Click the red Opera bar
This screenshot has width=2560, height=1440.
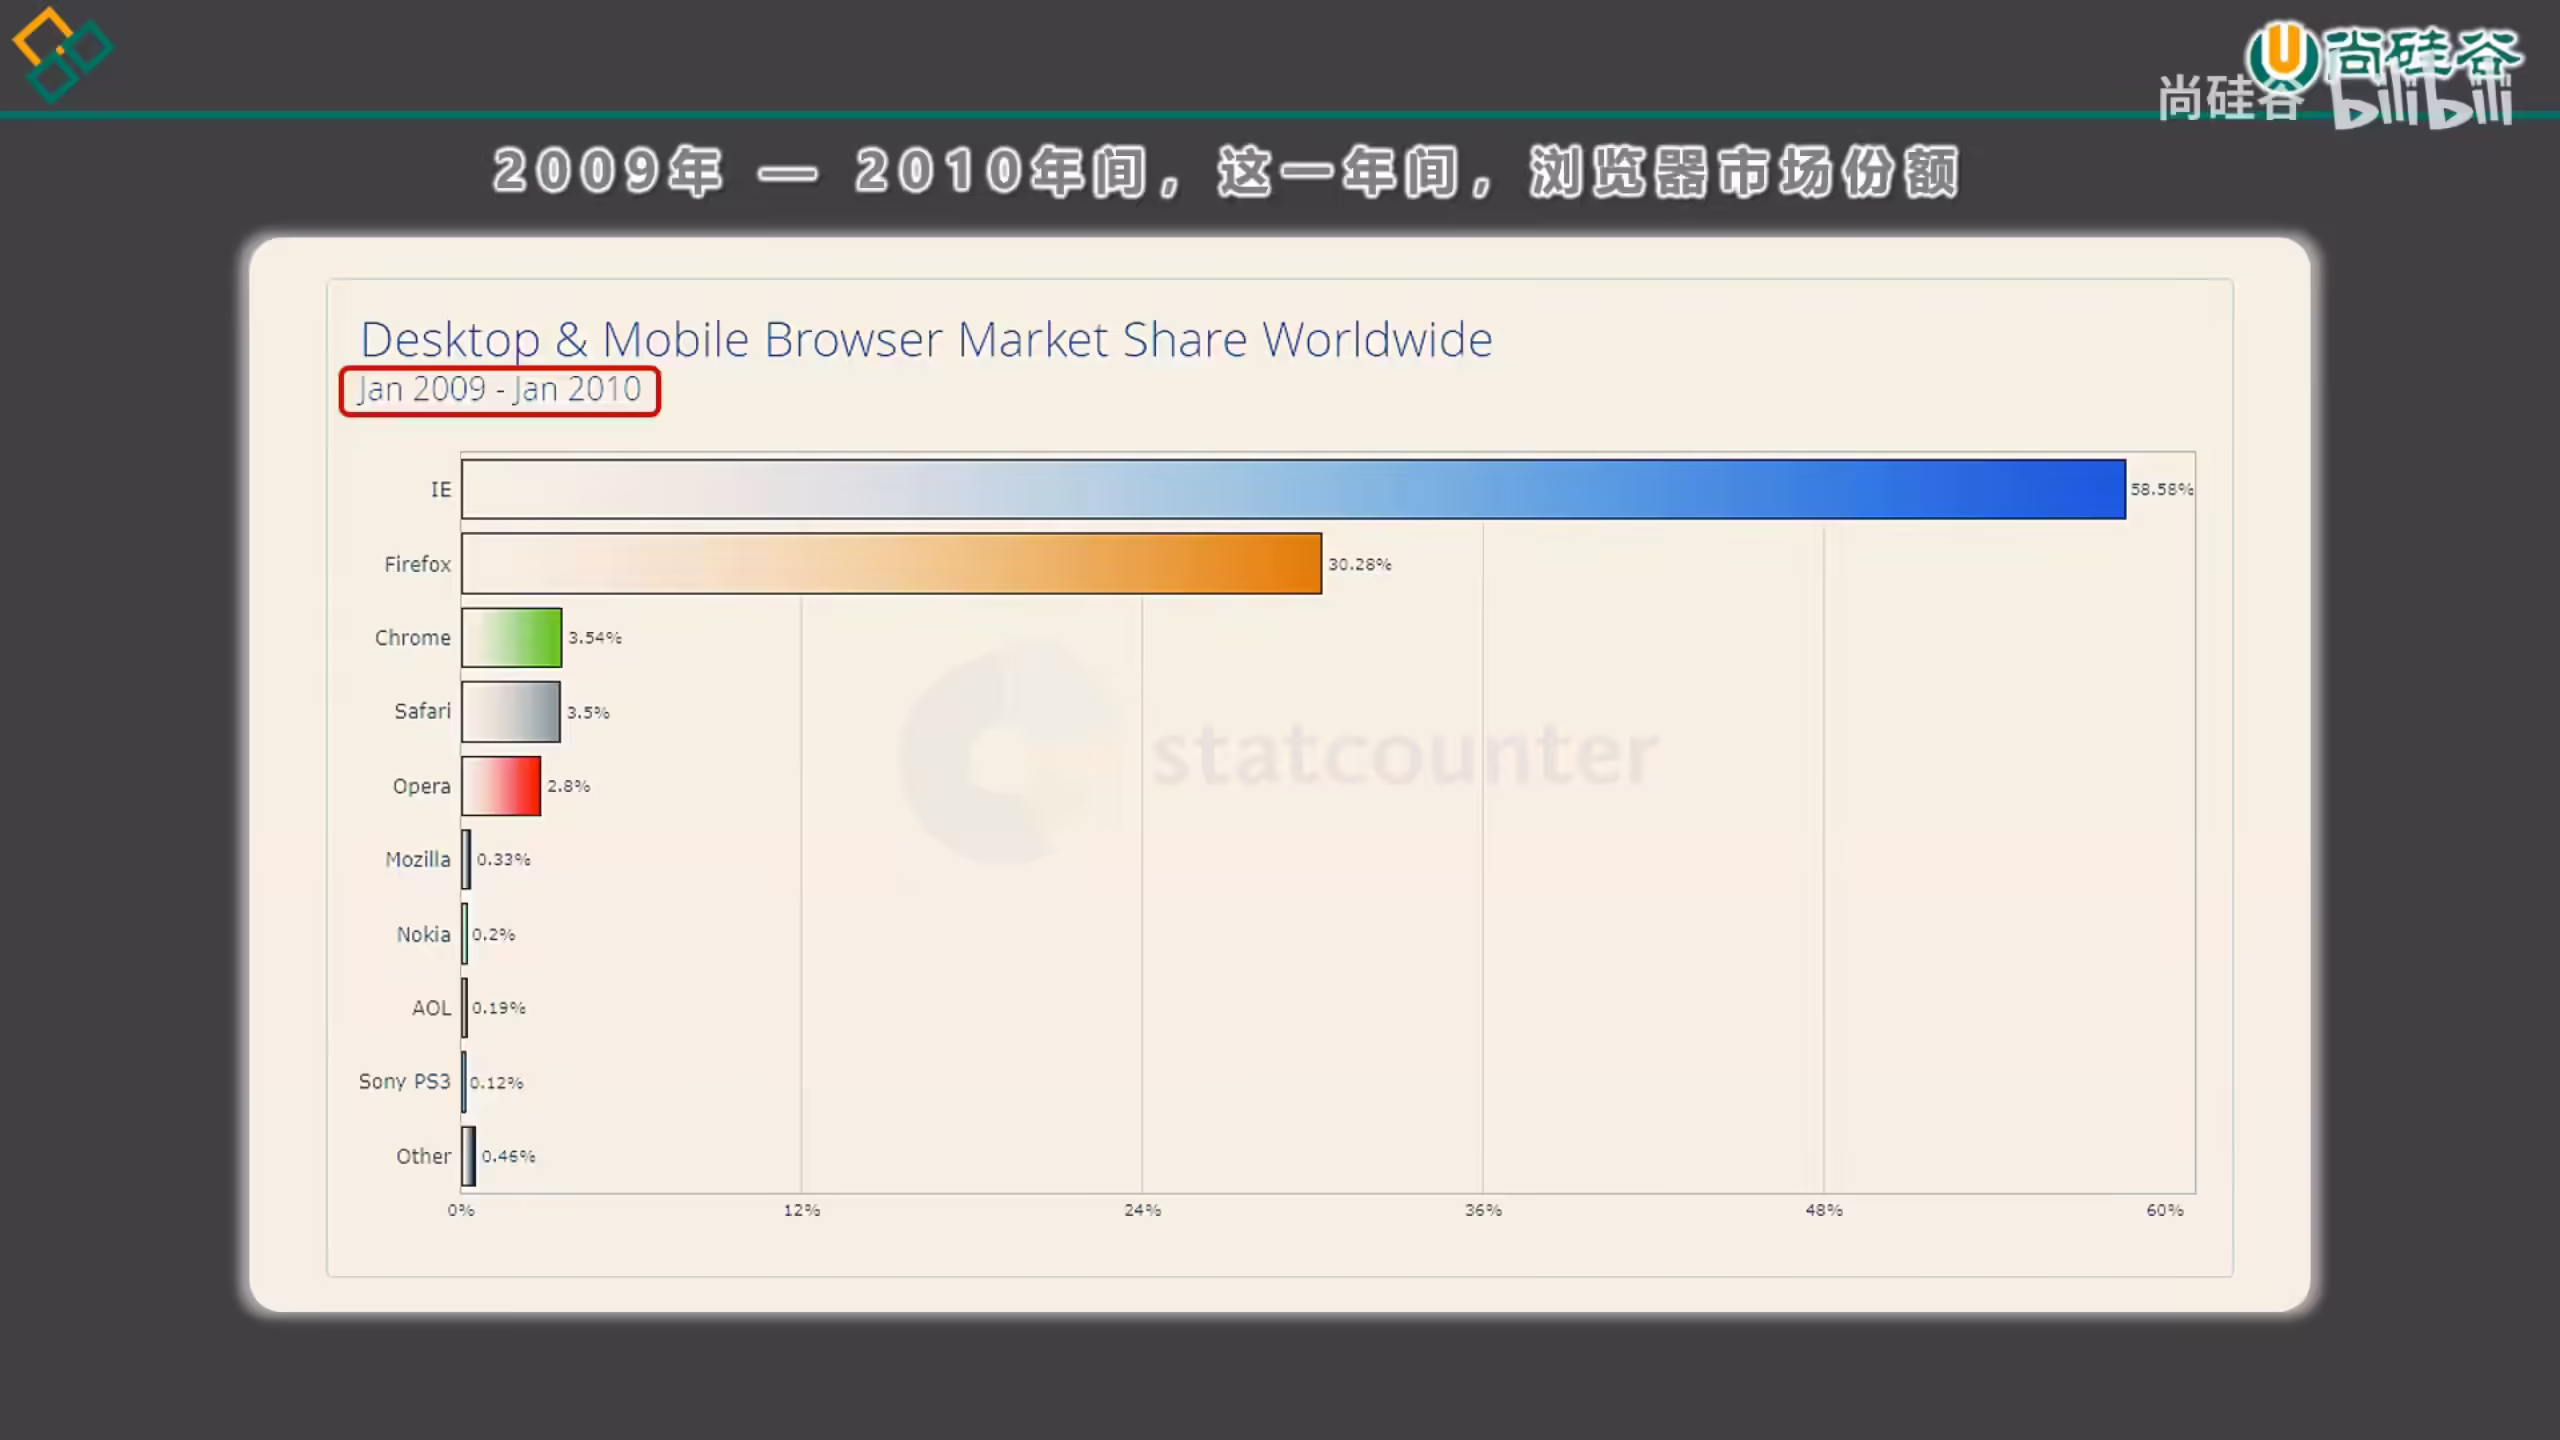[x=501, y=786]
